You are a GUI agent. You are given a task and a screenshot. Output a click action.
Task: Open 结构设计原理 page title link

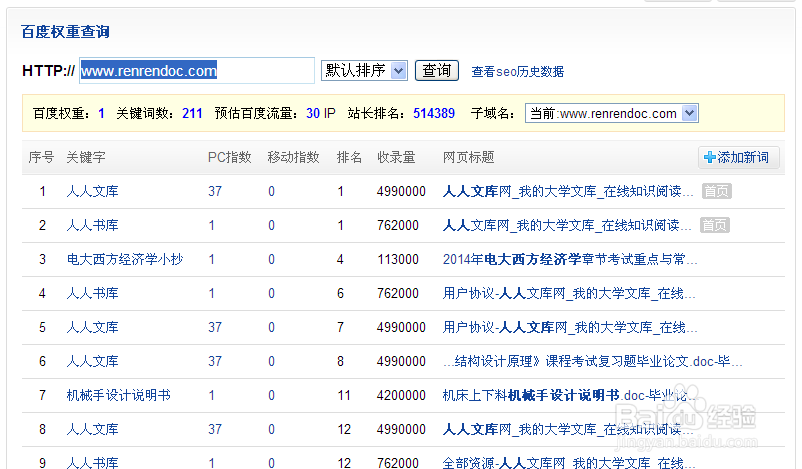coord(592,361)
